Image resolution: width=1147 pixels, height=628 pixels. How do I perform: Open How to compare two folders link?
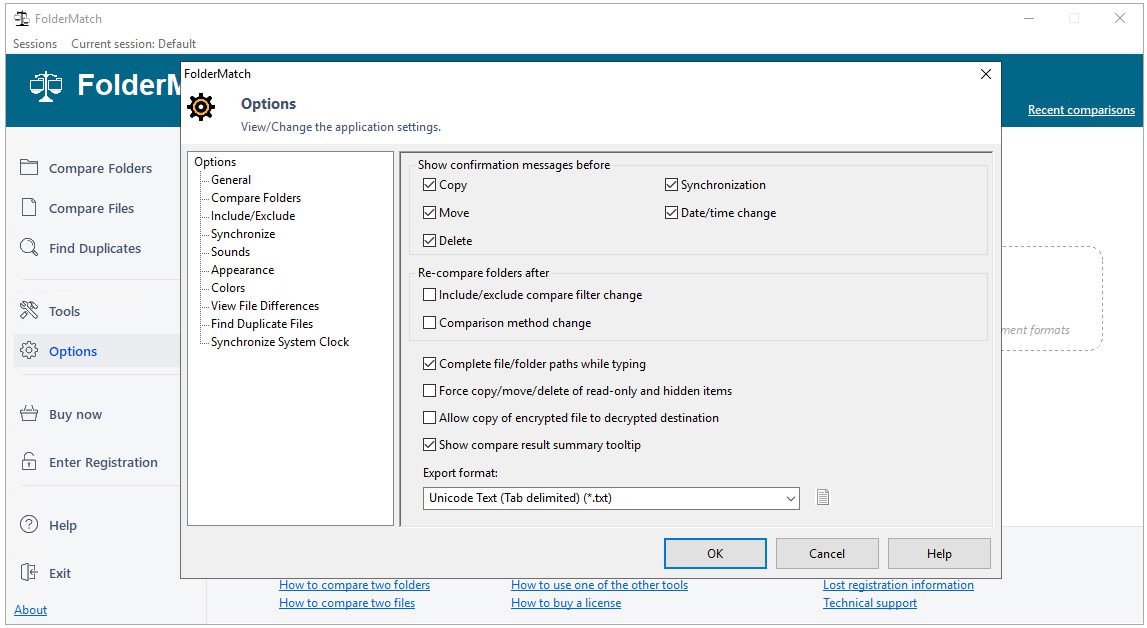(355, 585)
